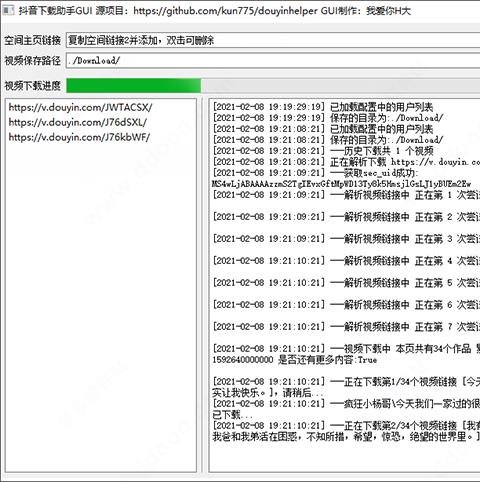Click the log line starting 疯狂小杨哥
This screenshot has width=480, height=482.
(346, 404)
